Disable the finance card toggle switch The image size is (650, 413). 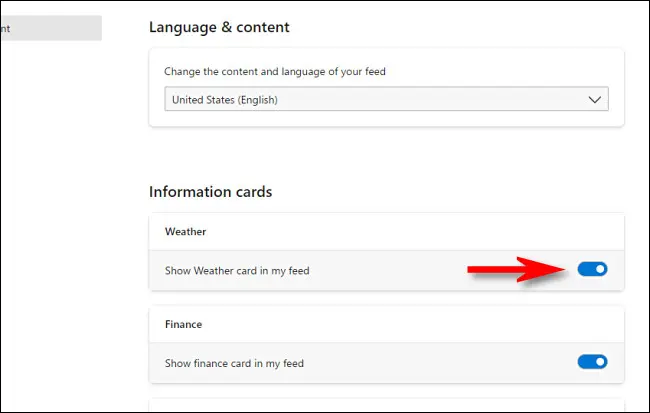point(592,362)
